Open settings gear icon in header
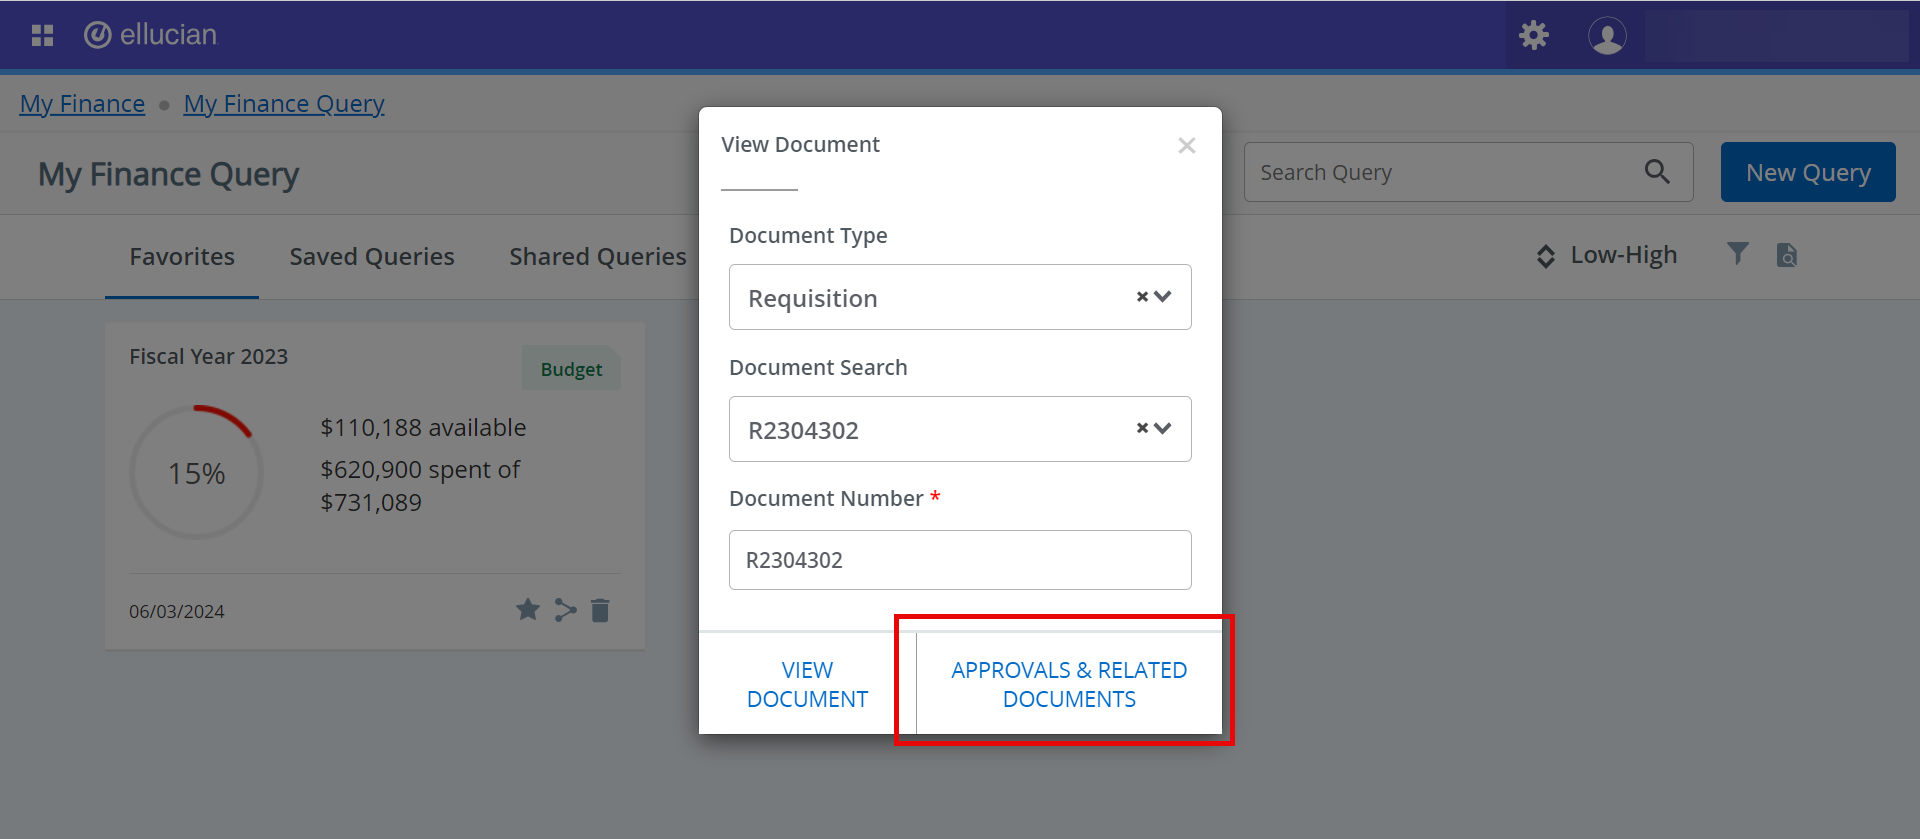The image size is (1920, 839). click(1533, 36)
